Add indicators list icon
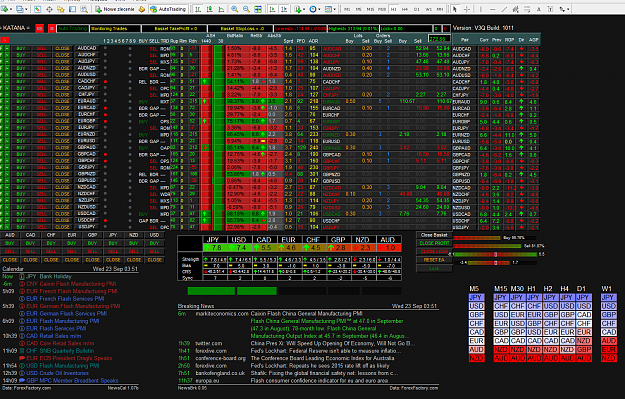Viewport: 625px width, 399px height. point(298,9)
